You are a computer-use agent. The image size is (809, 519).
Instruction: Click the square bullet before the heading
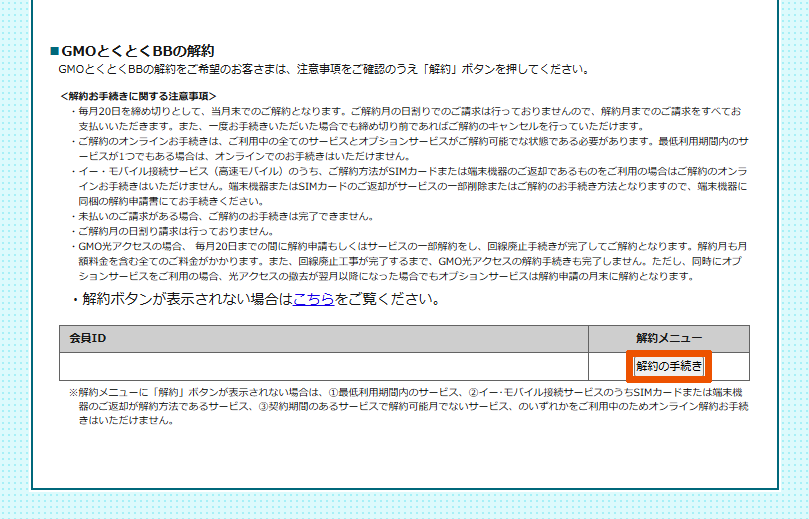point(55,51)
